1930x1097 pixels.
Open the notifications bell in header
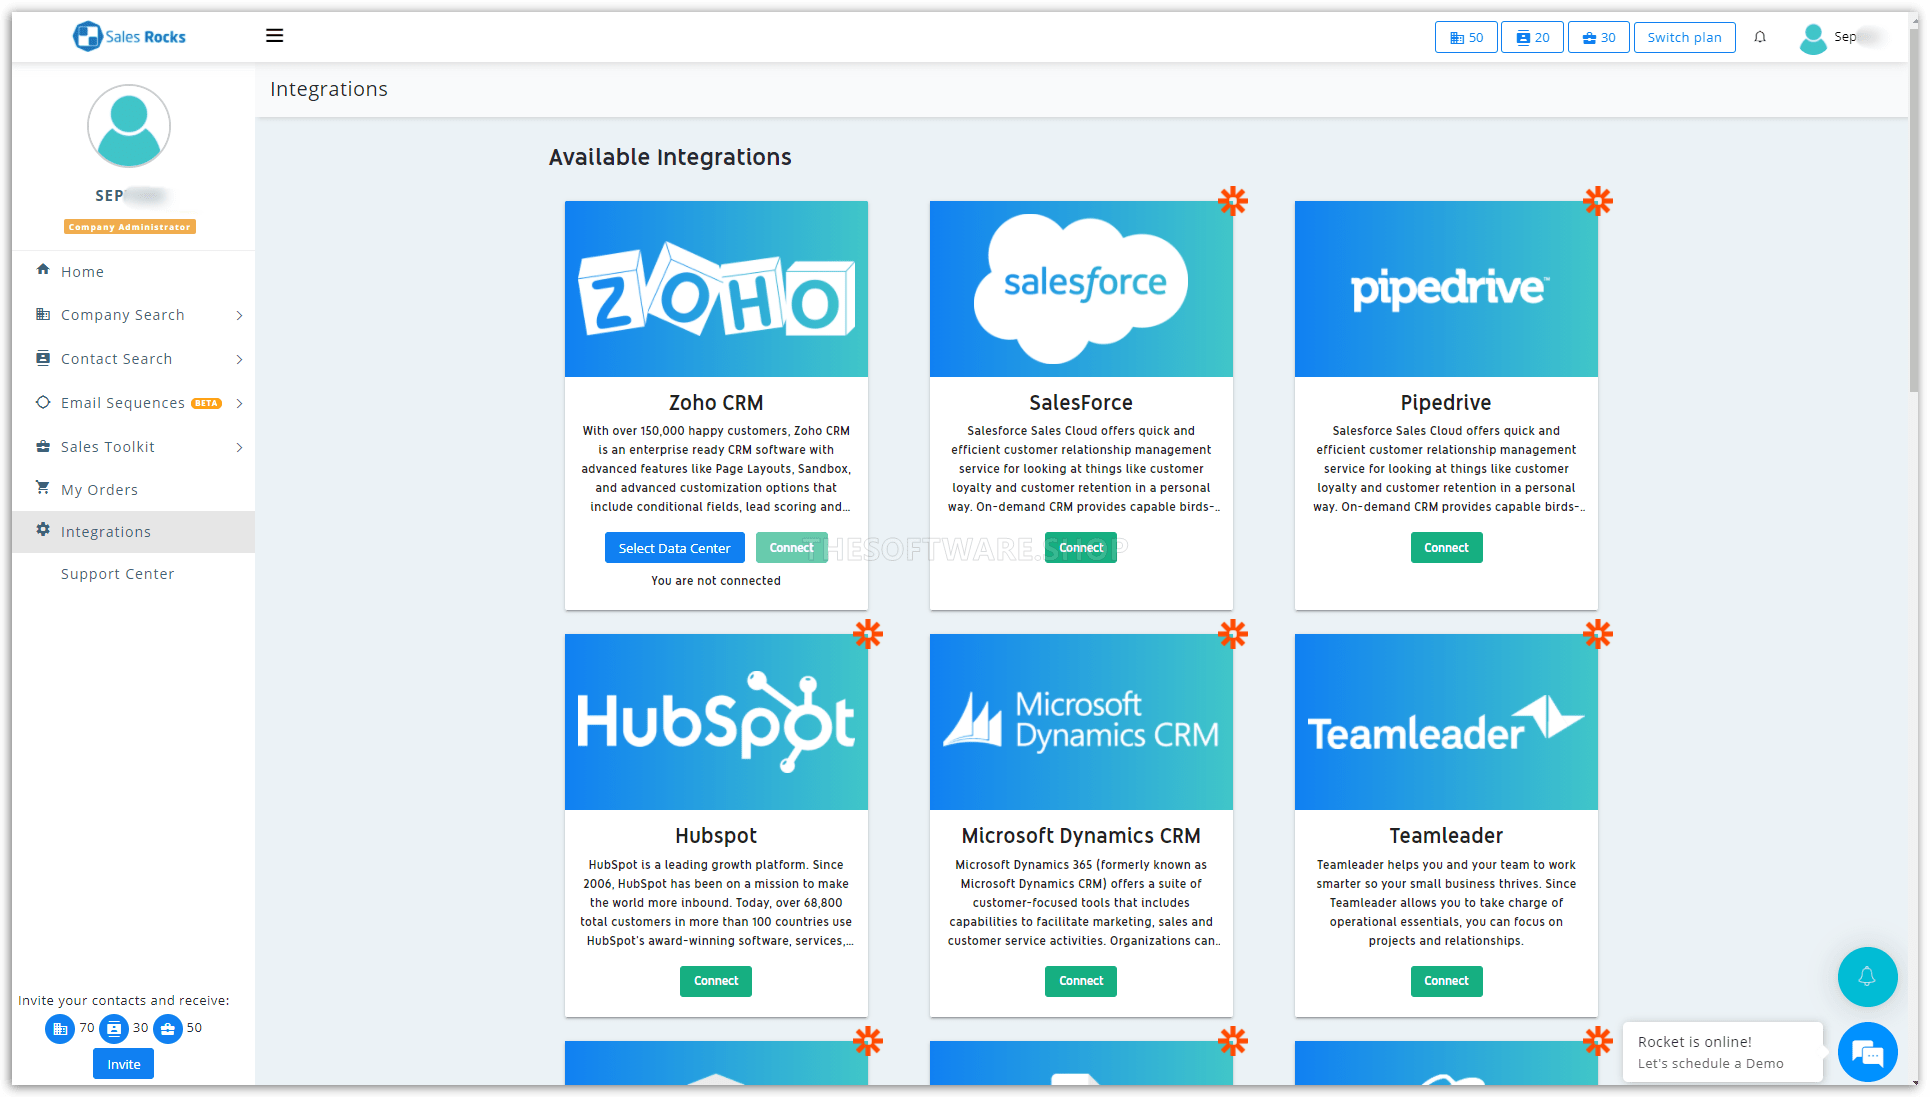(x=1760, y=37)
